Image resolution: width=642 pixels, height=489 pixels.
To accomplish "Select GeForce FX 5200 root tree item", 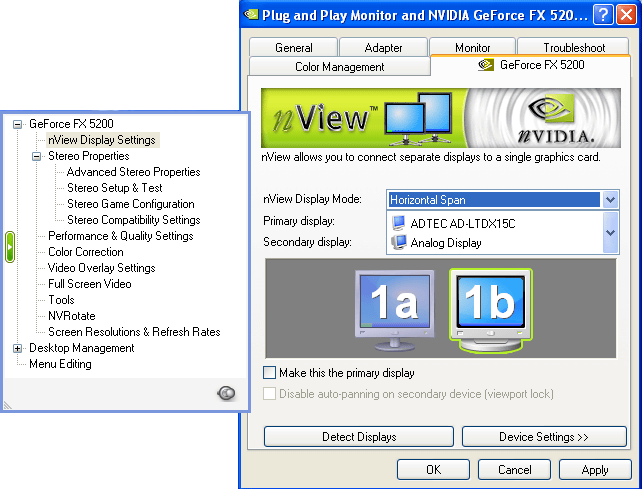I will [71, 124].
